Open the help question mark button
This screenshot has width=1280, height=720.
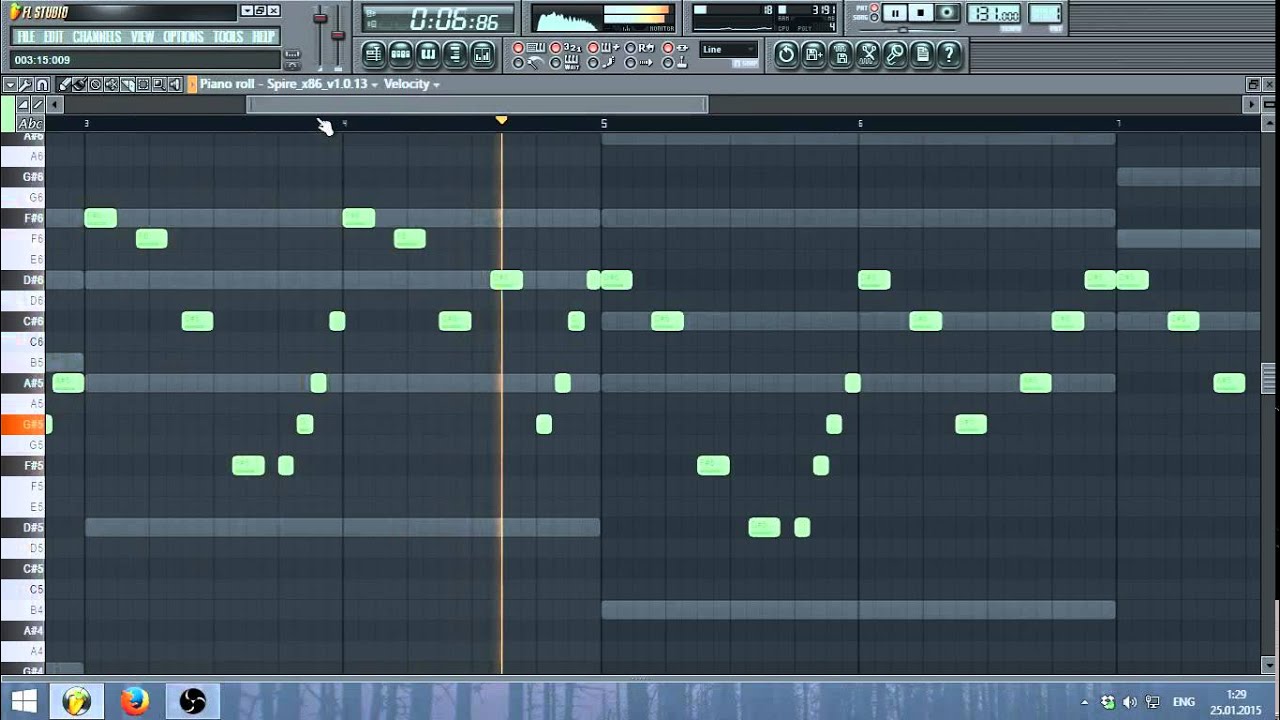tap(949, 54)
